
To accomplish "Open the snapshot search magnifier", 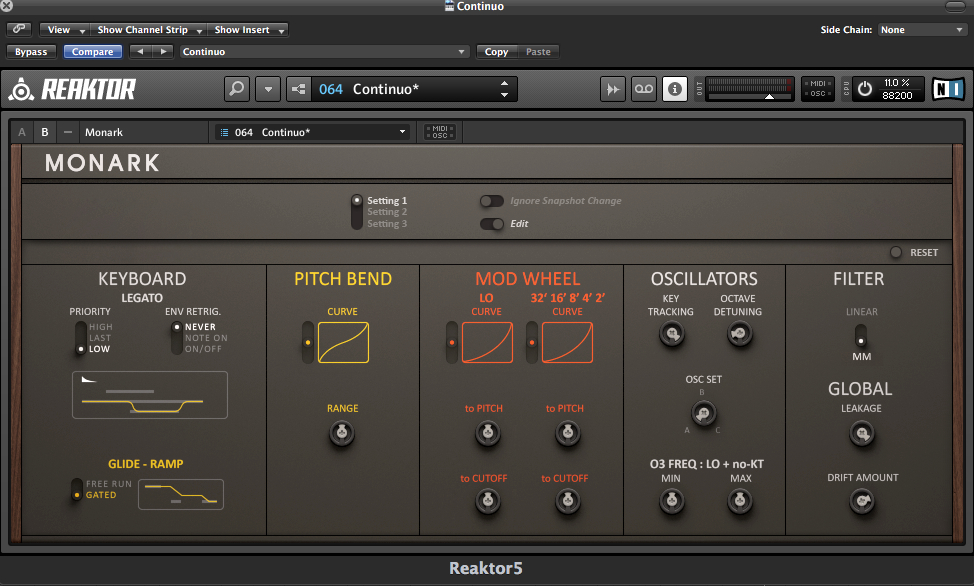I will (x=236, y=88).
